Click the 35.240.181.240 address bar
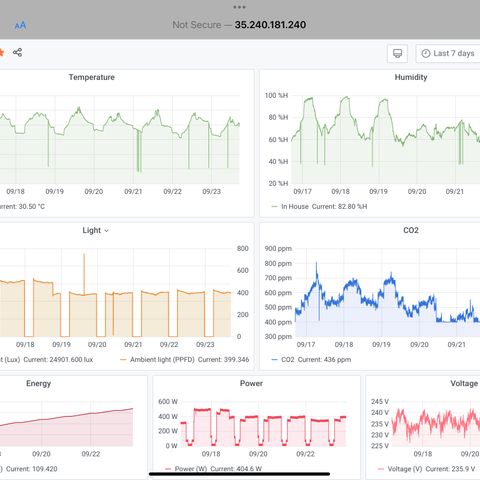480x480 pixels. [x=270, y=25]
